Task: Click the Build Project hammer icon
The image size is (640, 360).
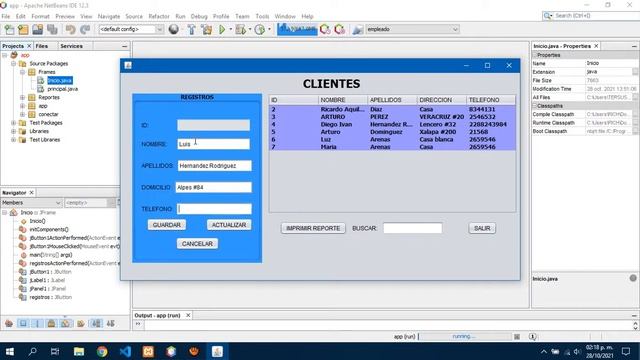Action: [x=191, y=29]
